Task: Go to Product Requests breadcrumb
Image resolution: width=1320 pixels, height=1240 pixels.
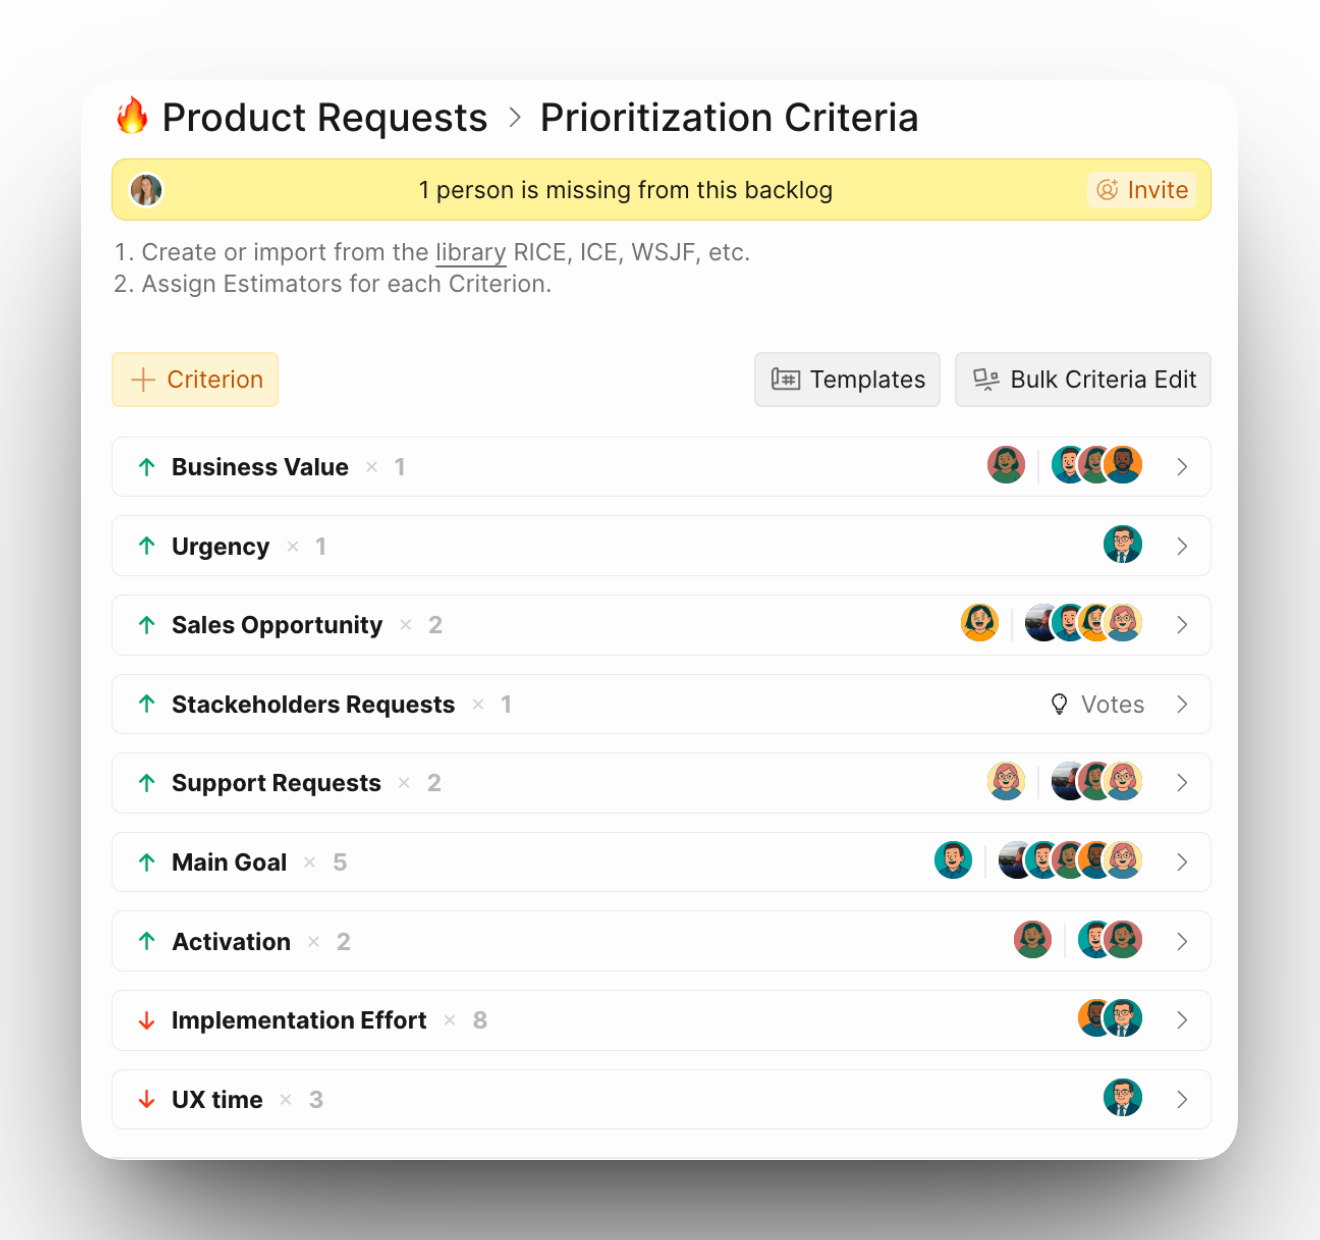Action: click(324, 118)
